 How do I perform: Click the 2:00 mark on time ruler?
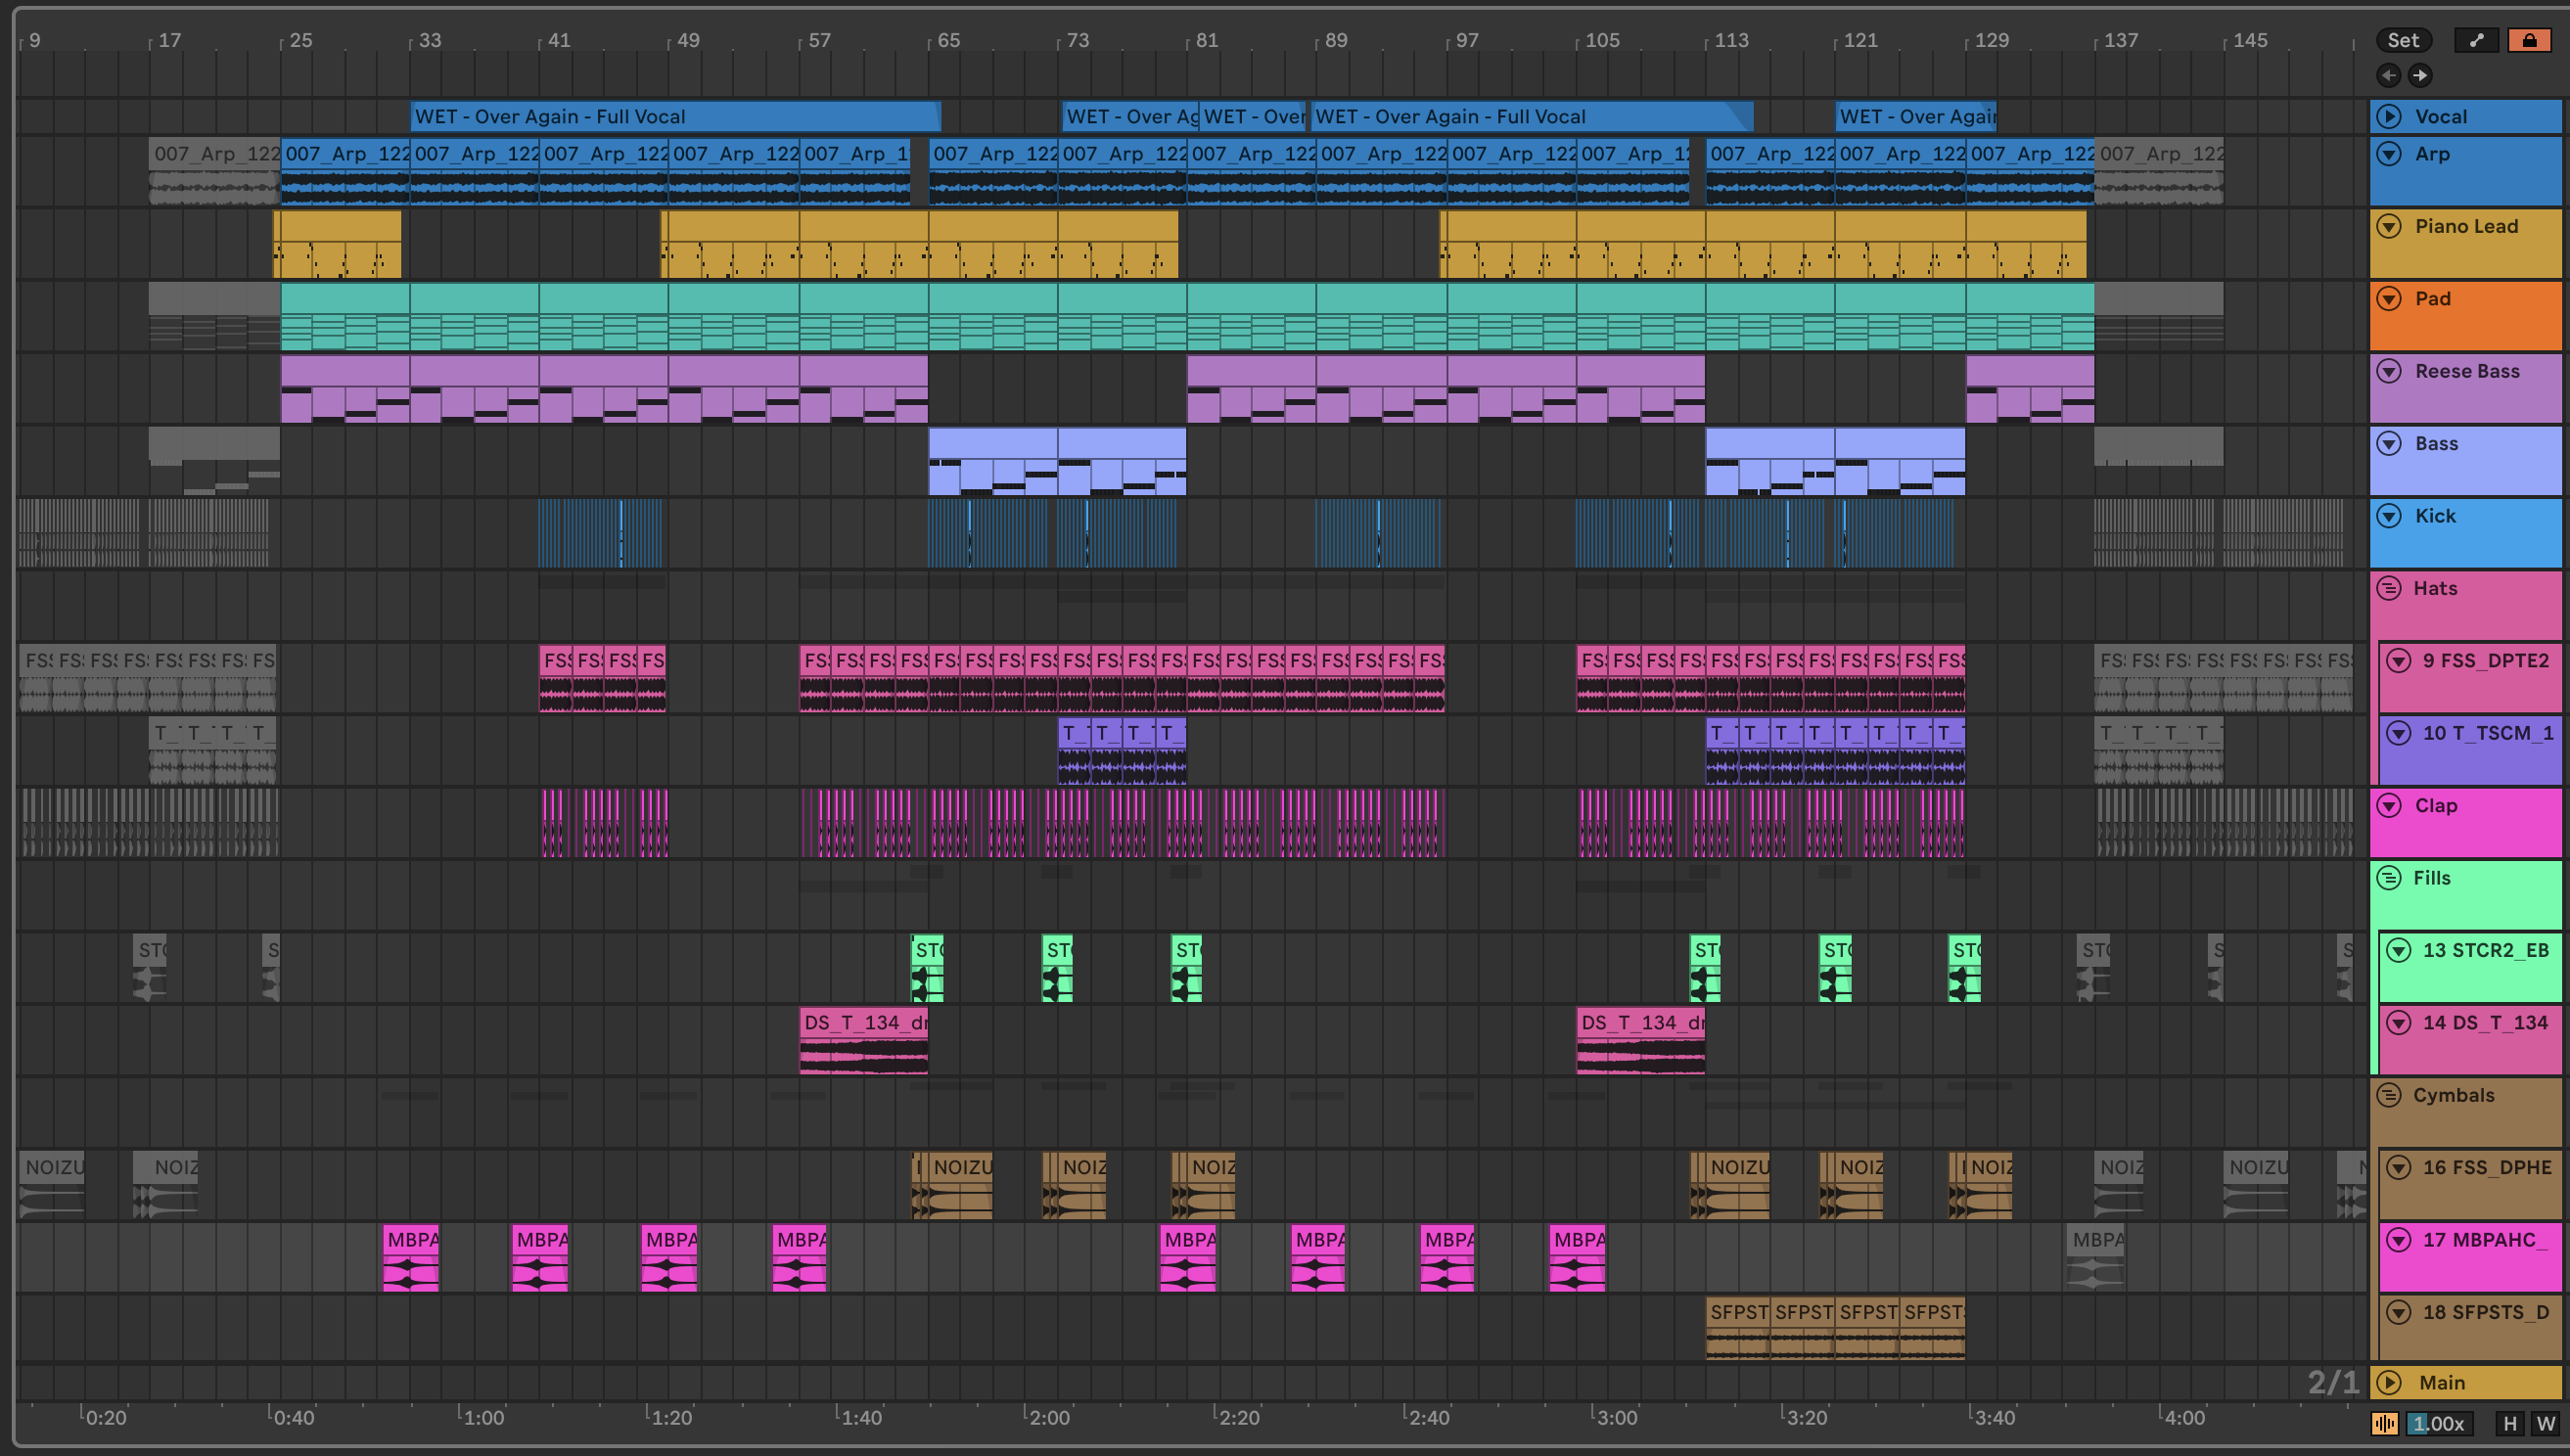(x=1049, y=1418)
